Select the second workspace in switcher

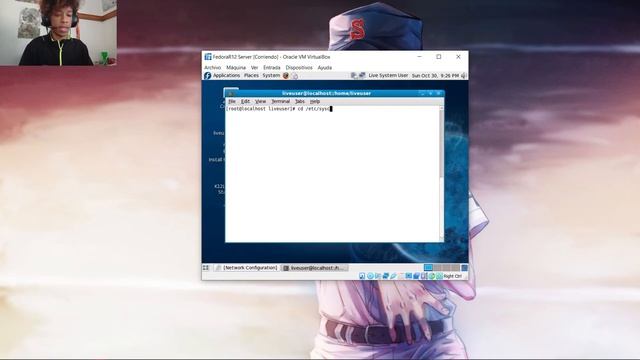coord(438,268)
